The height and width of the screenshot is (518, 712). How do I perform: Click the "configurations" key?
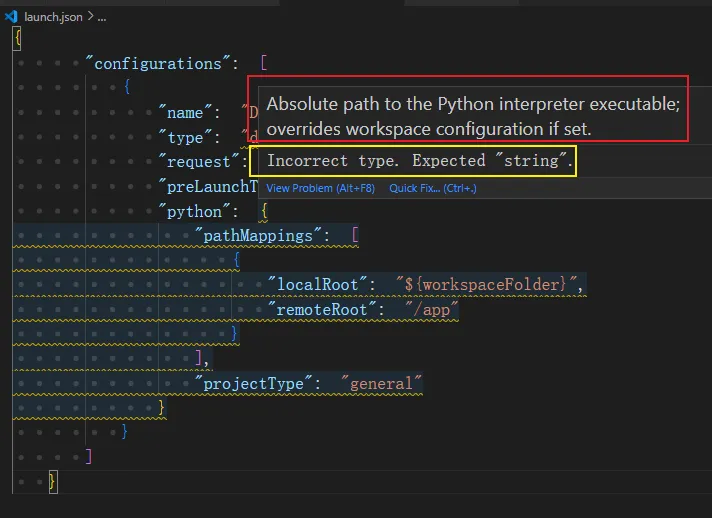tap(158, 64)
